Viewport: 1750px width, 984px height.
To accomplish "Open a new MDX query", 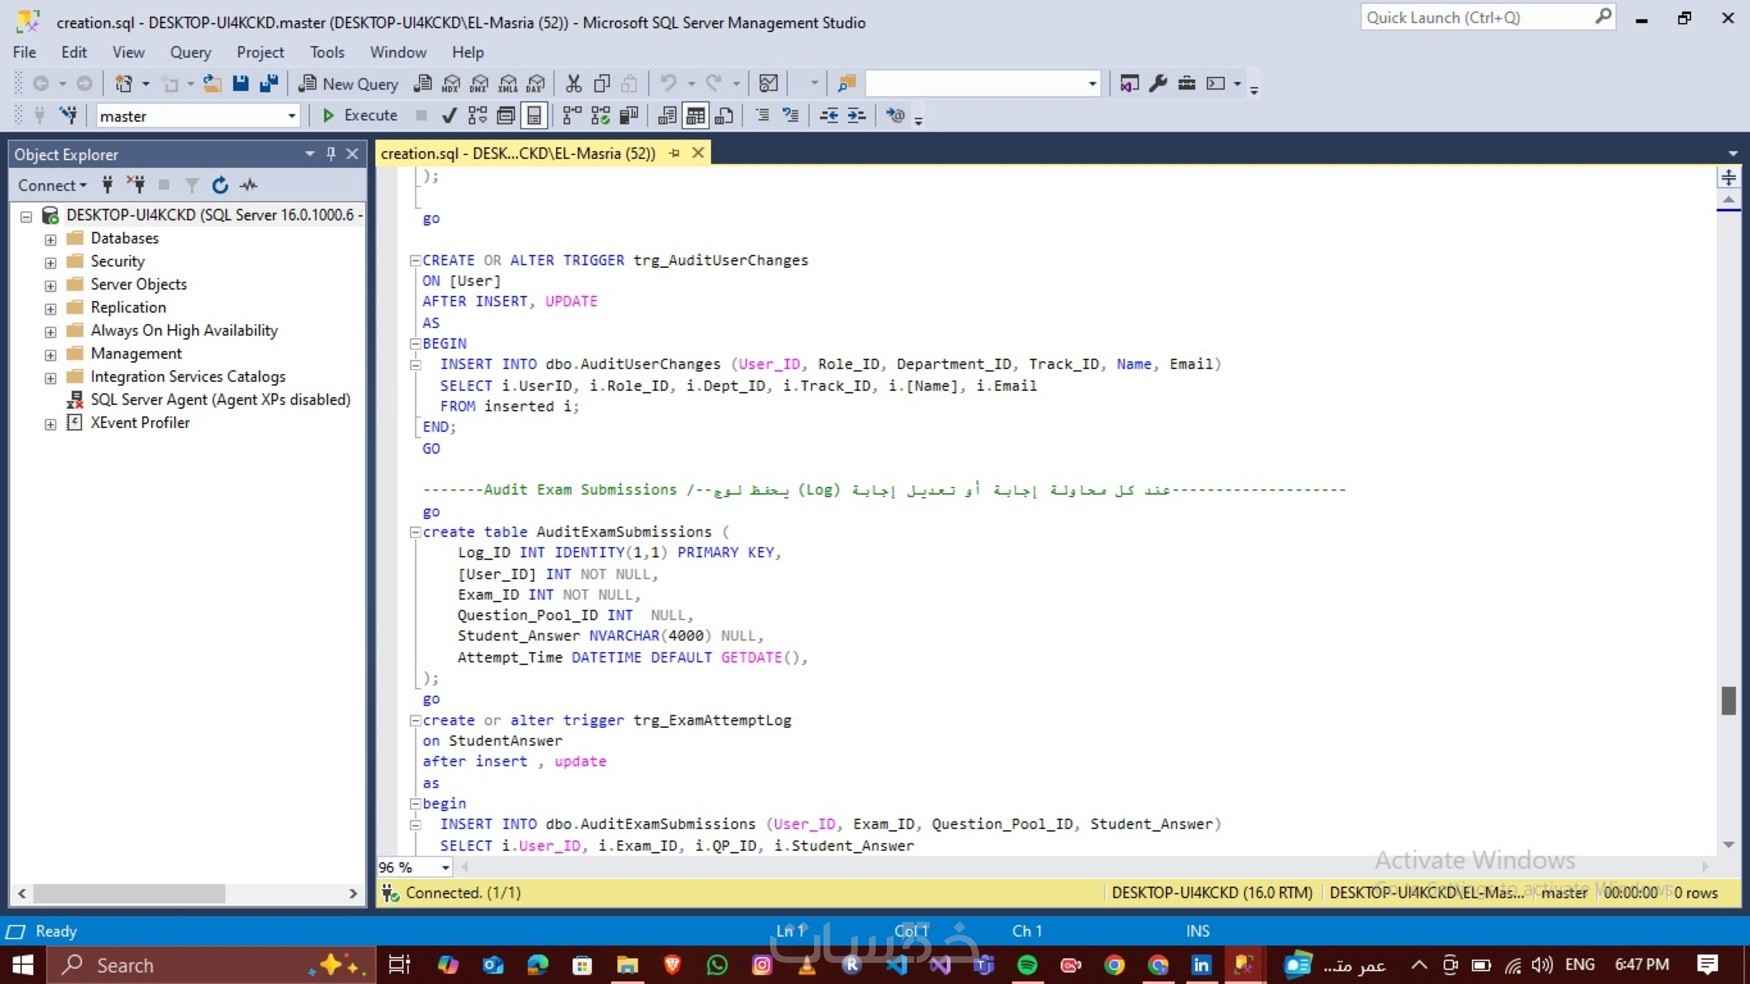I will coord(452,84).
